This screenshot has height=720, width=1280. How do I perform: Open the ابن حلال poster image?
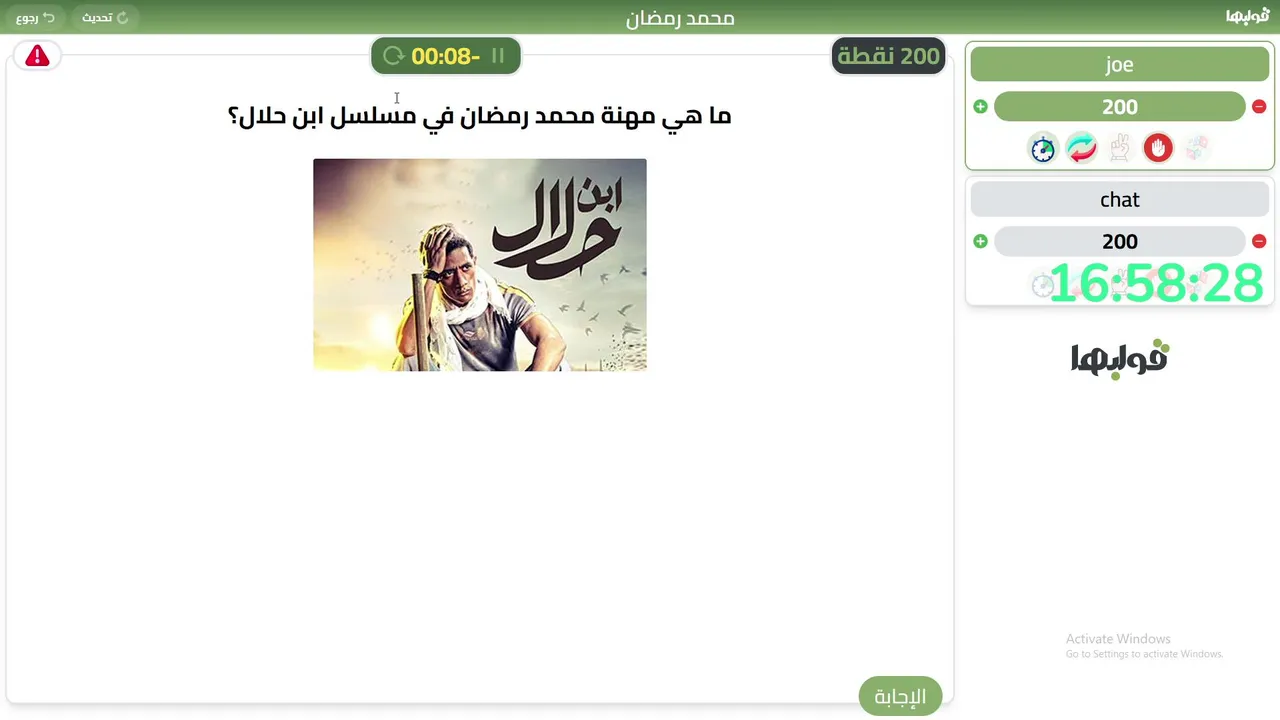tap(480, 265)
